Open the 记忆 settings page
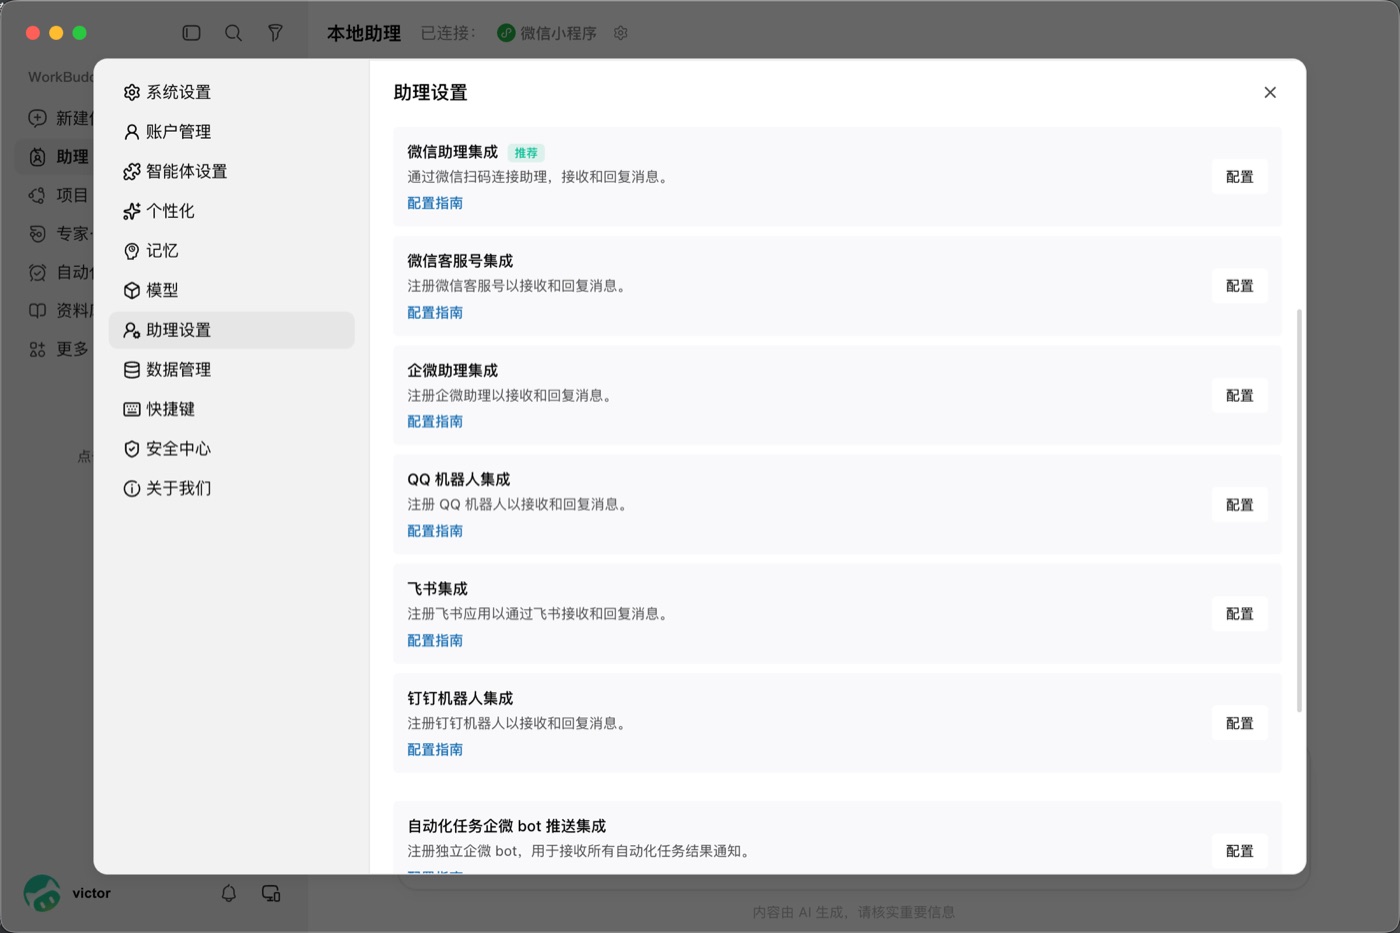1400x933 pixels. point(231,251)
